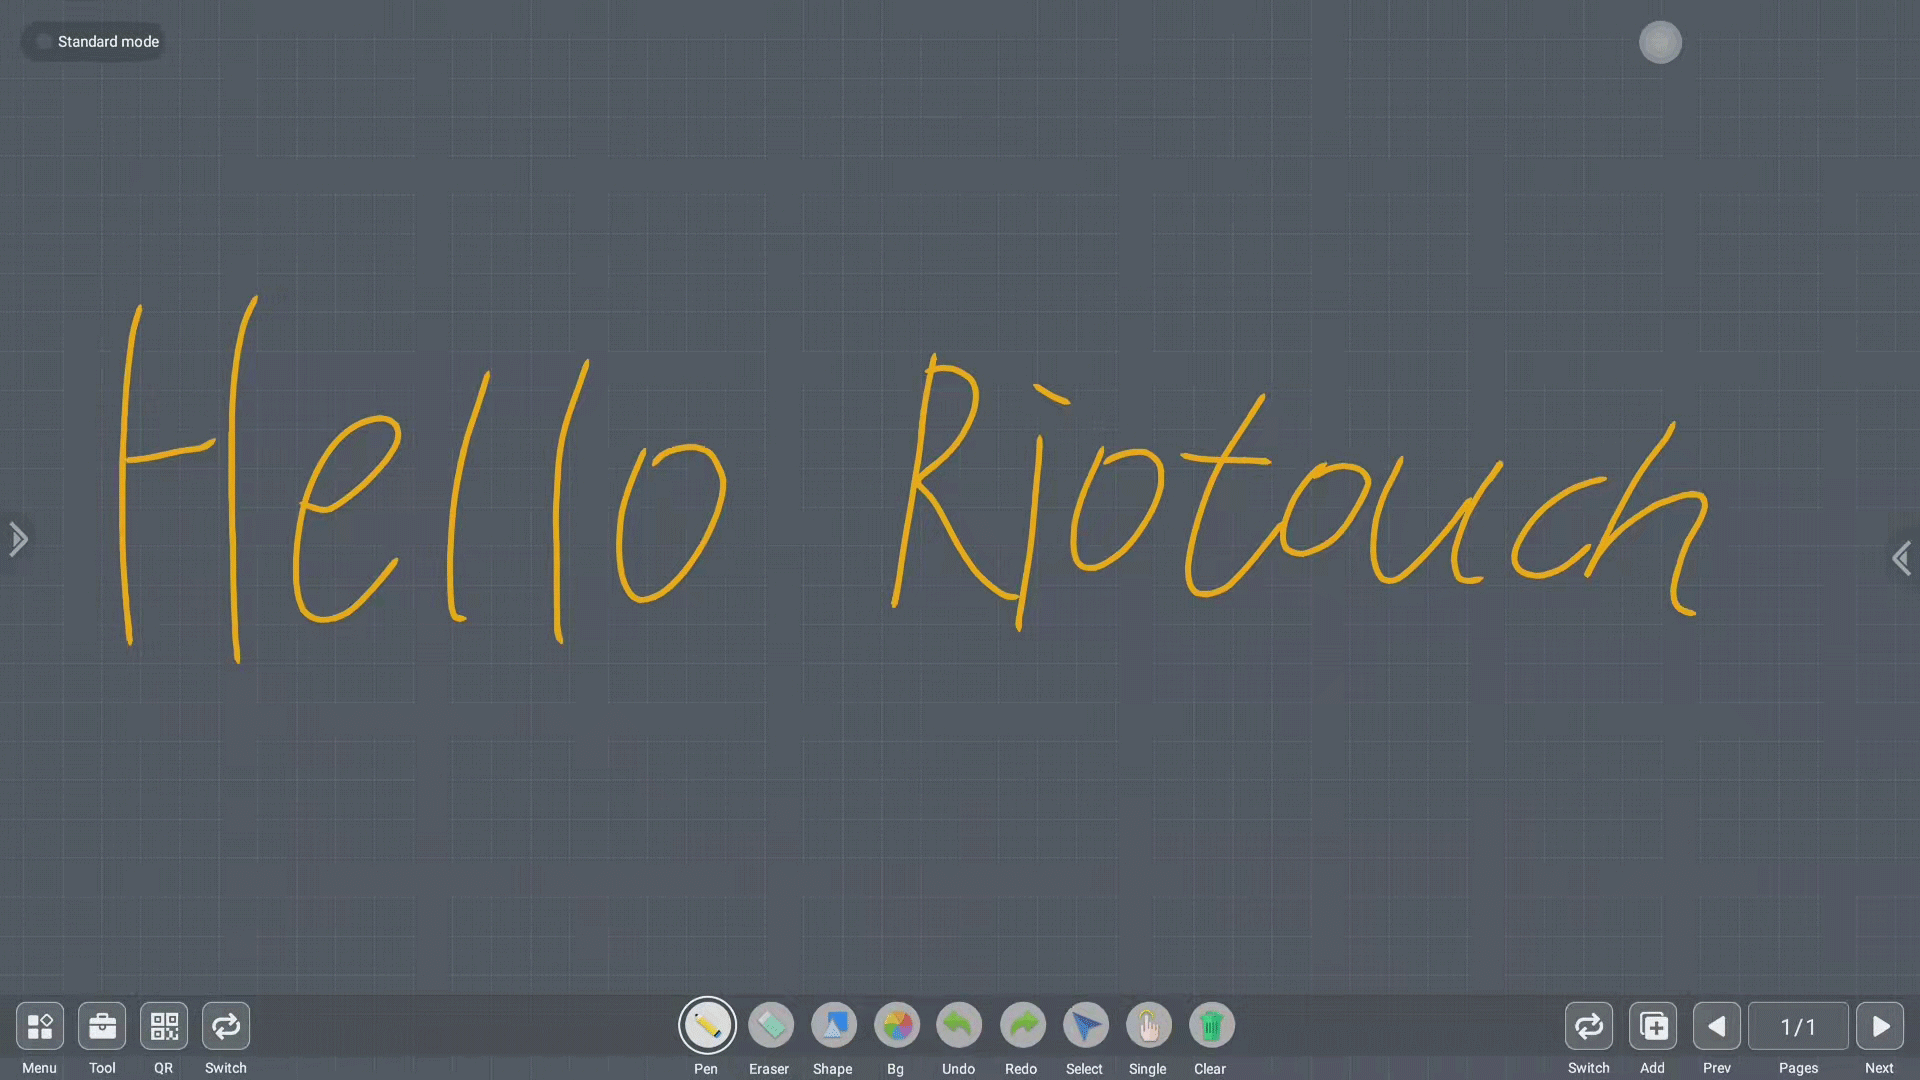Image resolution: width=1920 pixels, height=1080 pixels.
Task: Open the Shape tool
Action: point(833,1025)
